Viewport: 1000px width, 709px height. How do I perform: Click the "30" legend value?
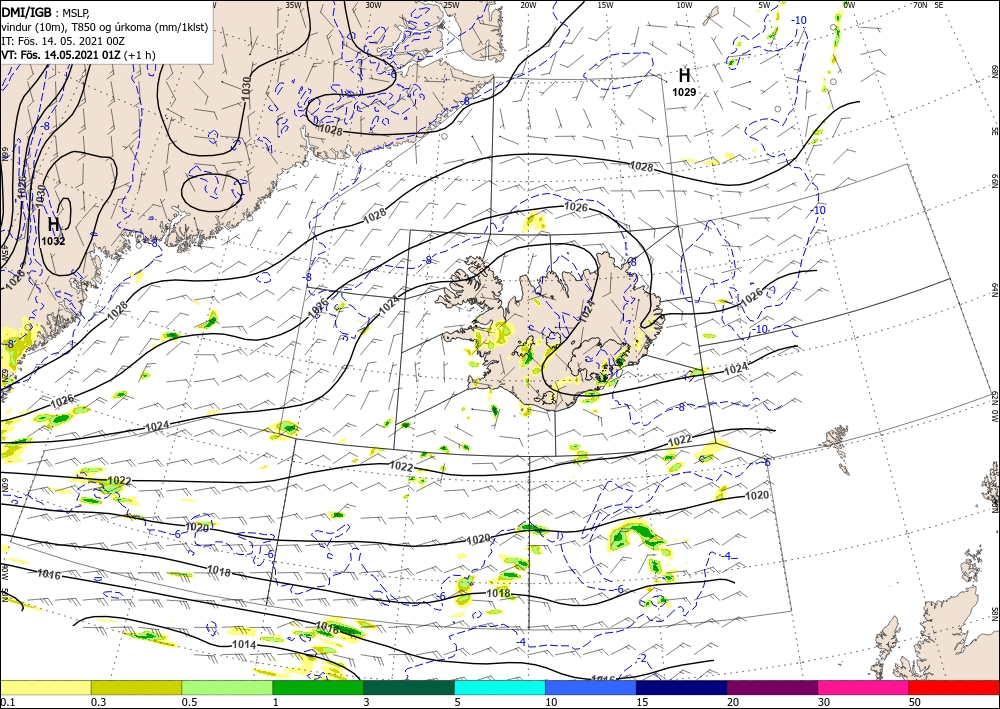(824, 702)
